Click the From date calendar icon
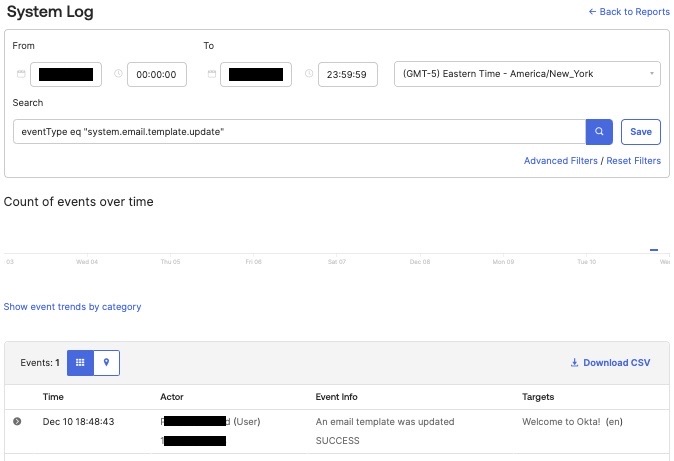 pyautogui.click(x=21, y=74)
